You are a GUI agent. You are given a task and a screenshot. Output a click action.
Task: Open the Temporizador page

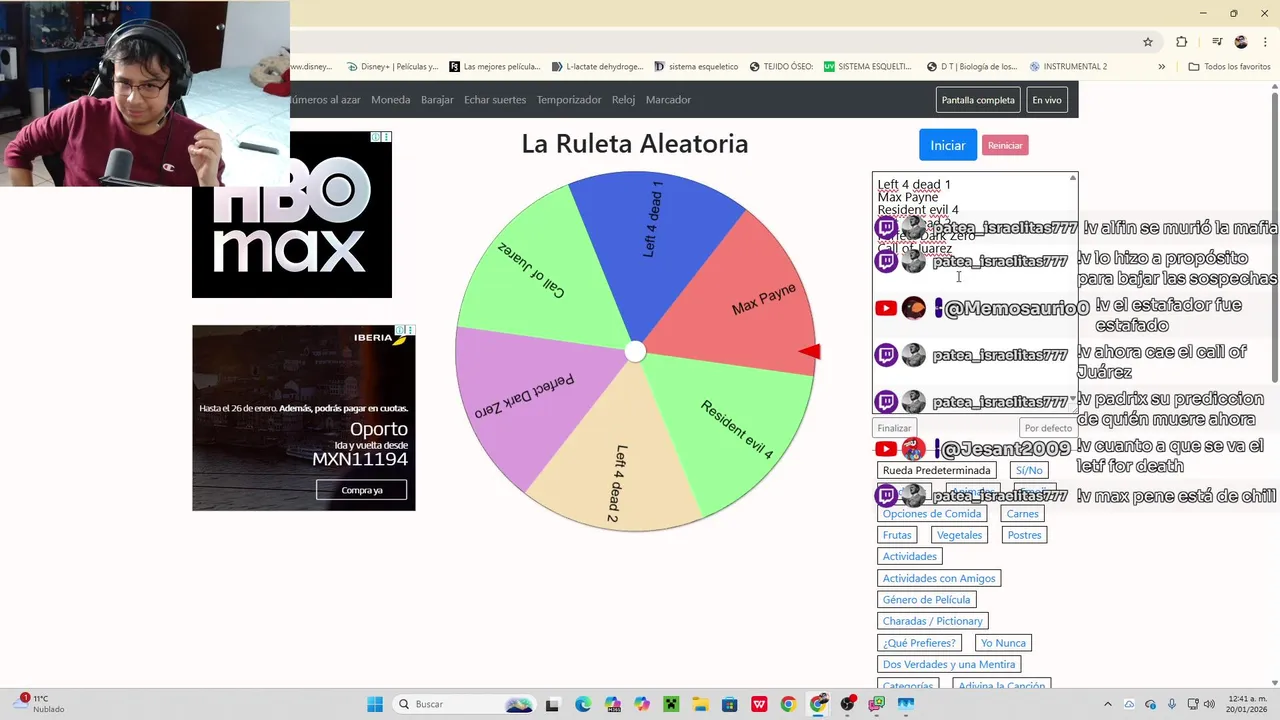coord(569,100)
